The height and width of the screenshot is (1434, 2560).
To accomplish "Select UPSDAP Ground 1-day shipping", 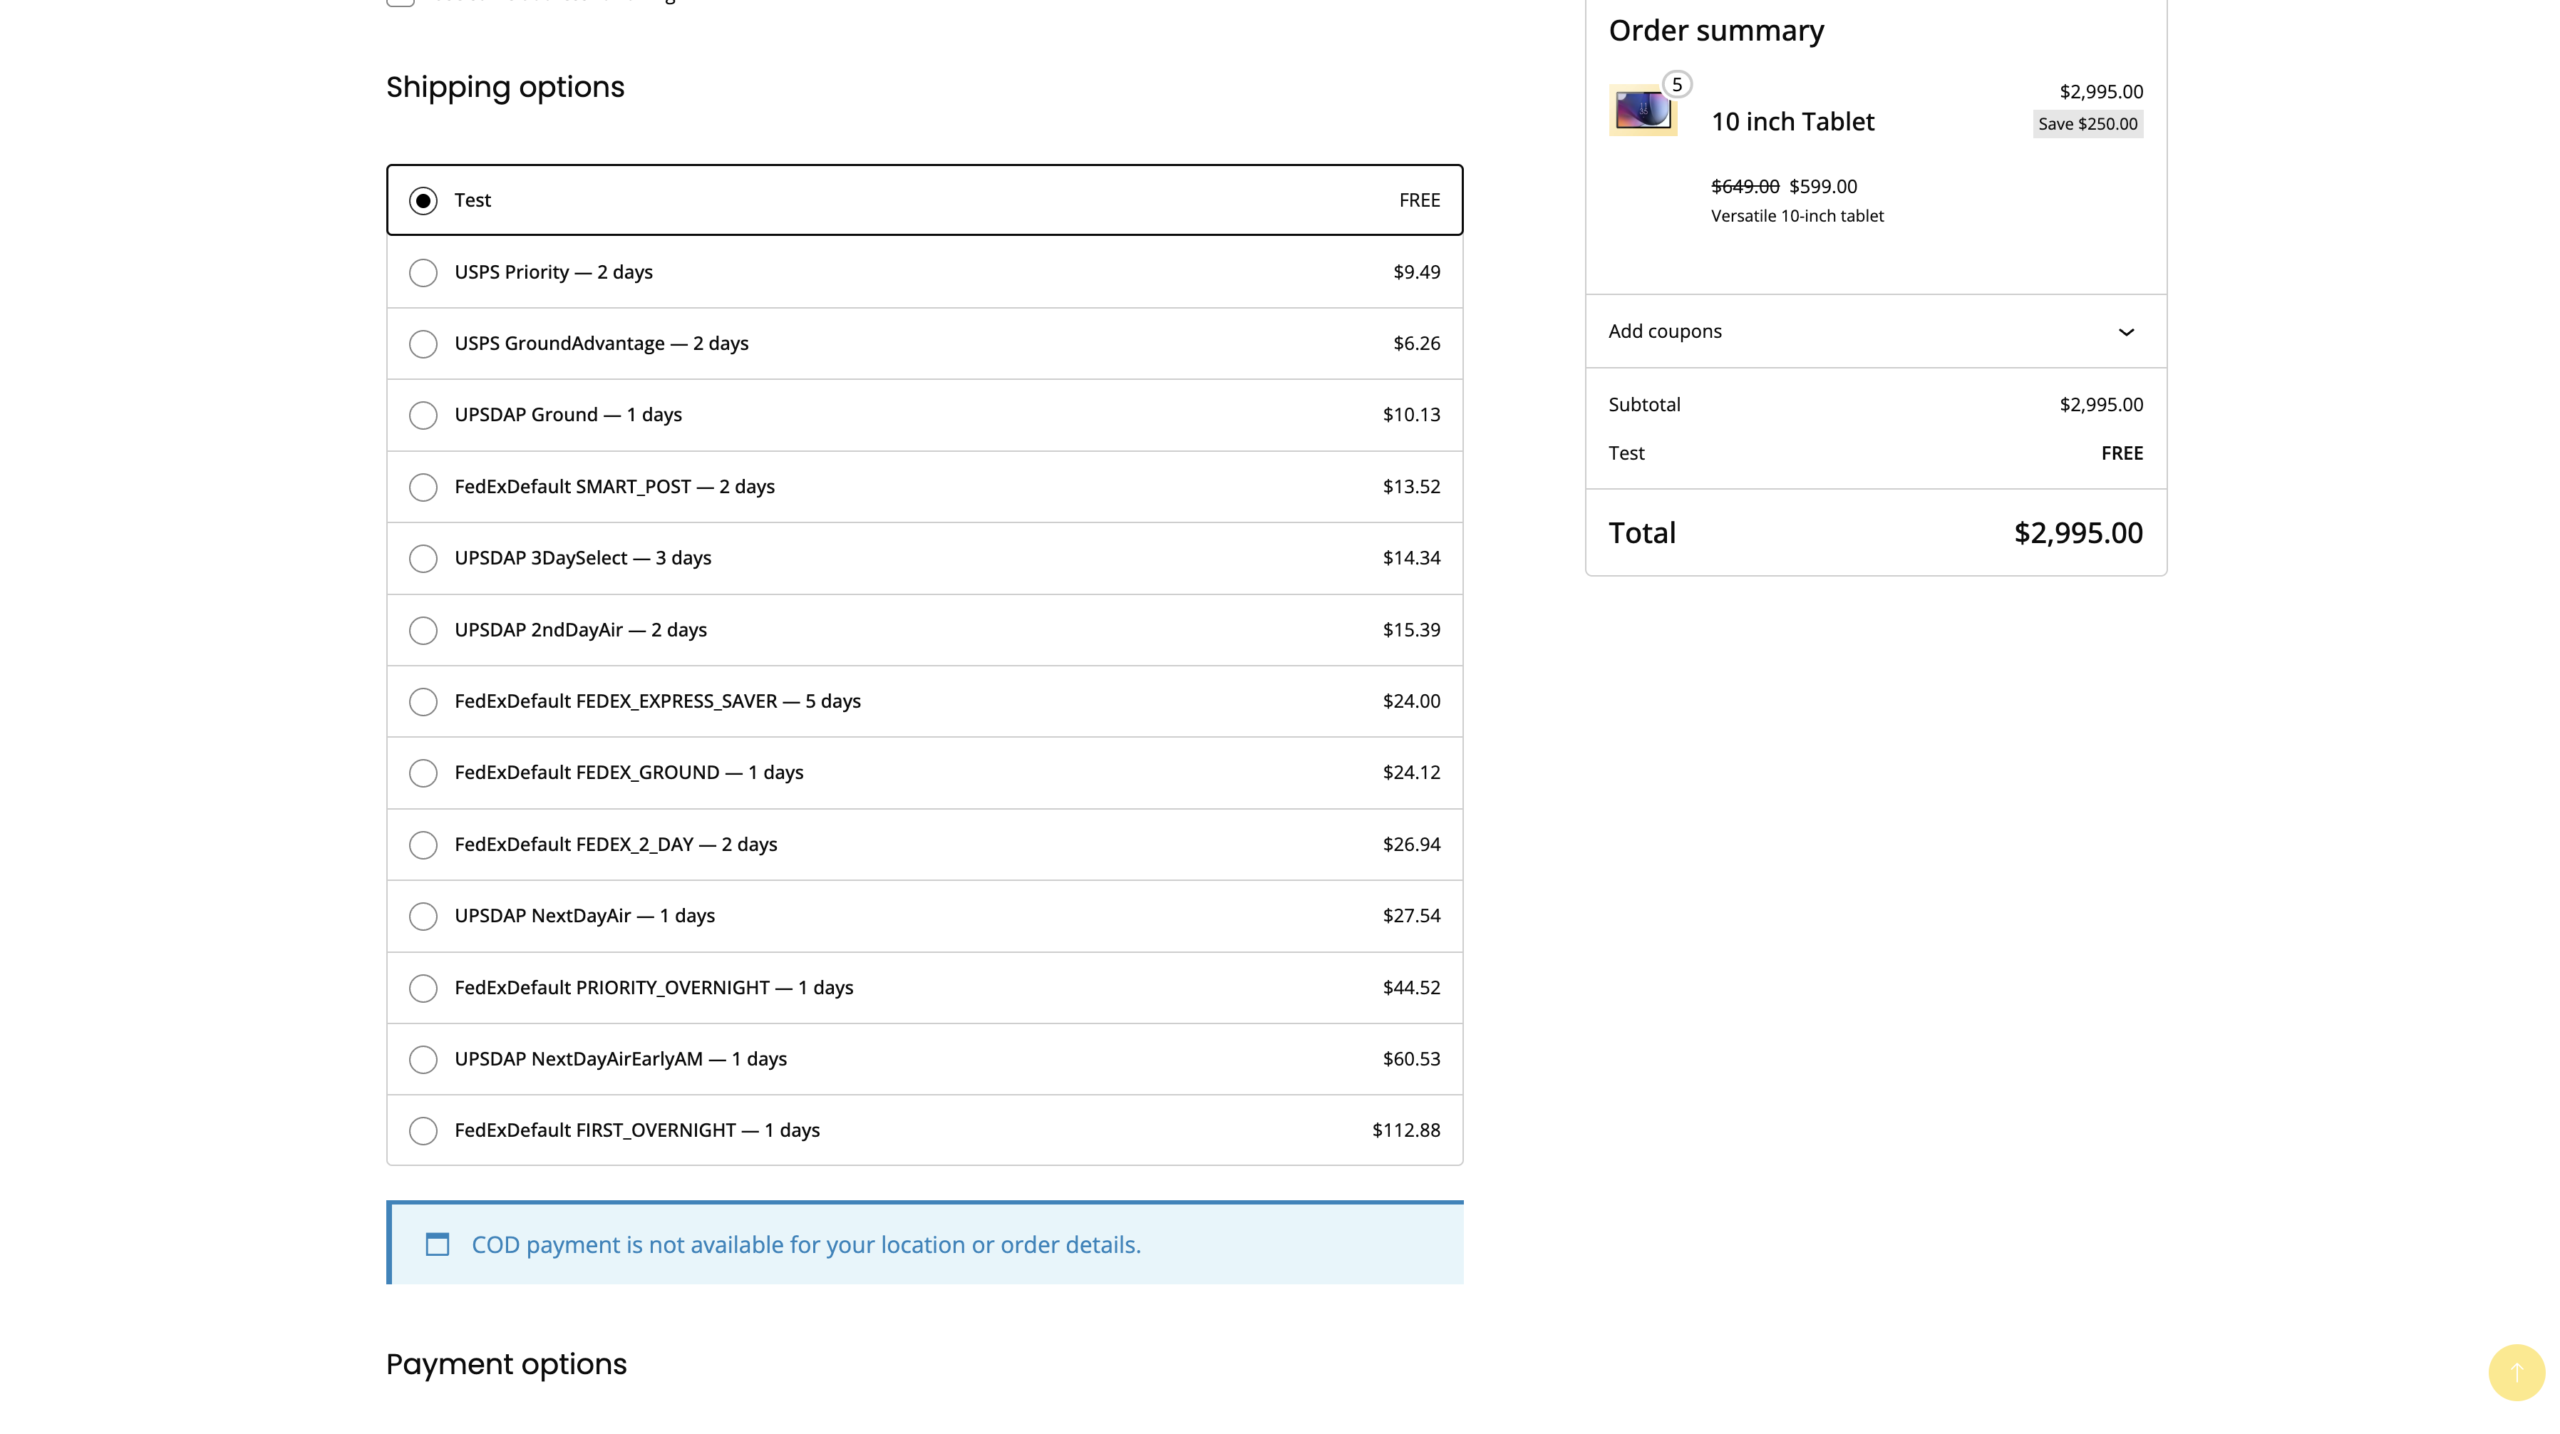I will [x=423, y=415].
